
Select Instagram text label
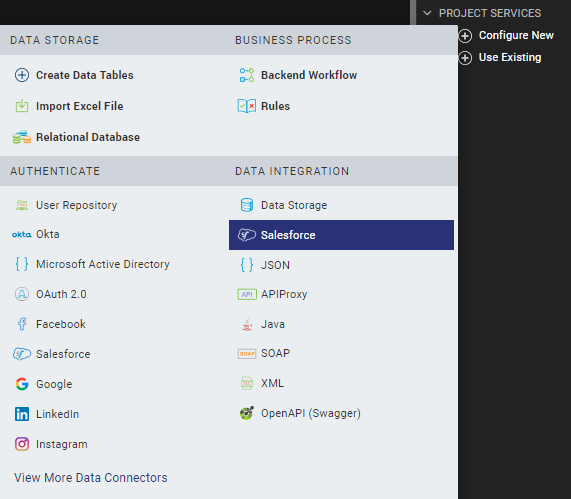tap(62, 444)
